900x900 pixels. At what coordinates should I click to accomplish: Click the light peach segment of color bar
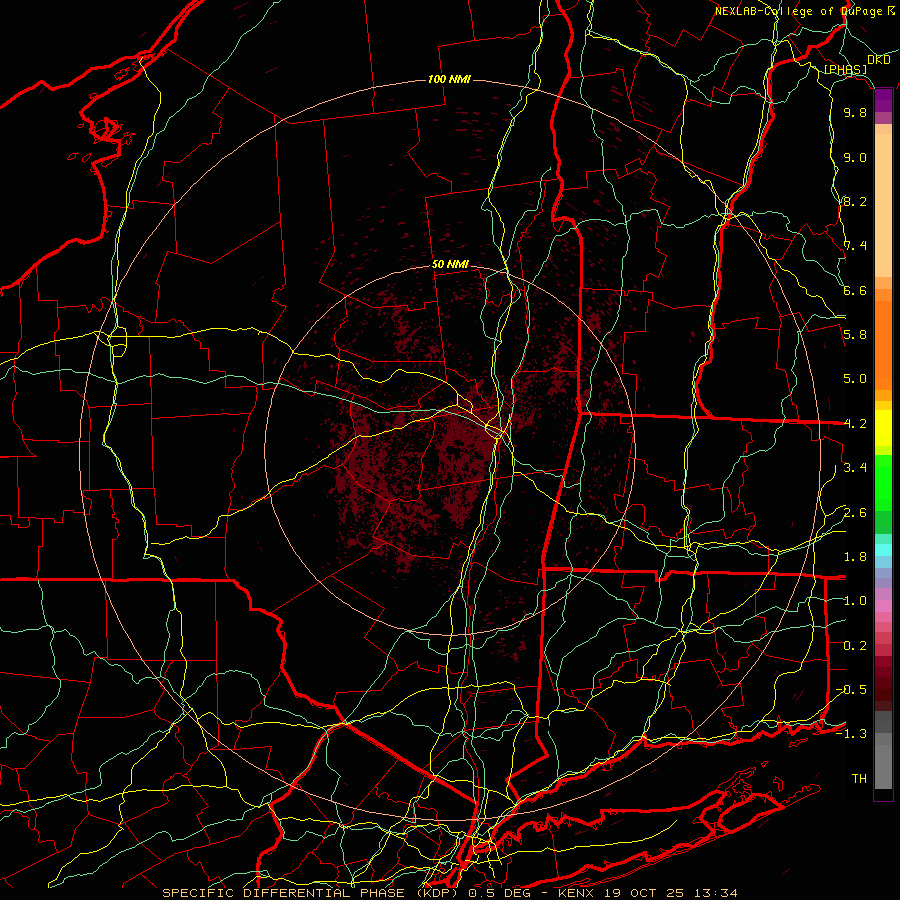click(883, 207)
